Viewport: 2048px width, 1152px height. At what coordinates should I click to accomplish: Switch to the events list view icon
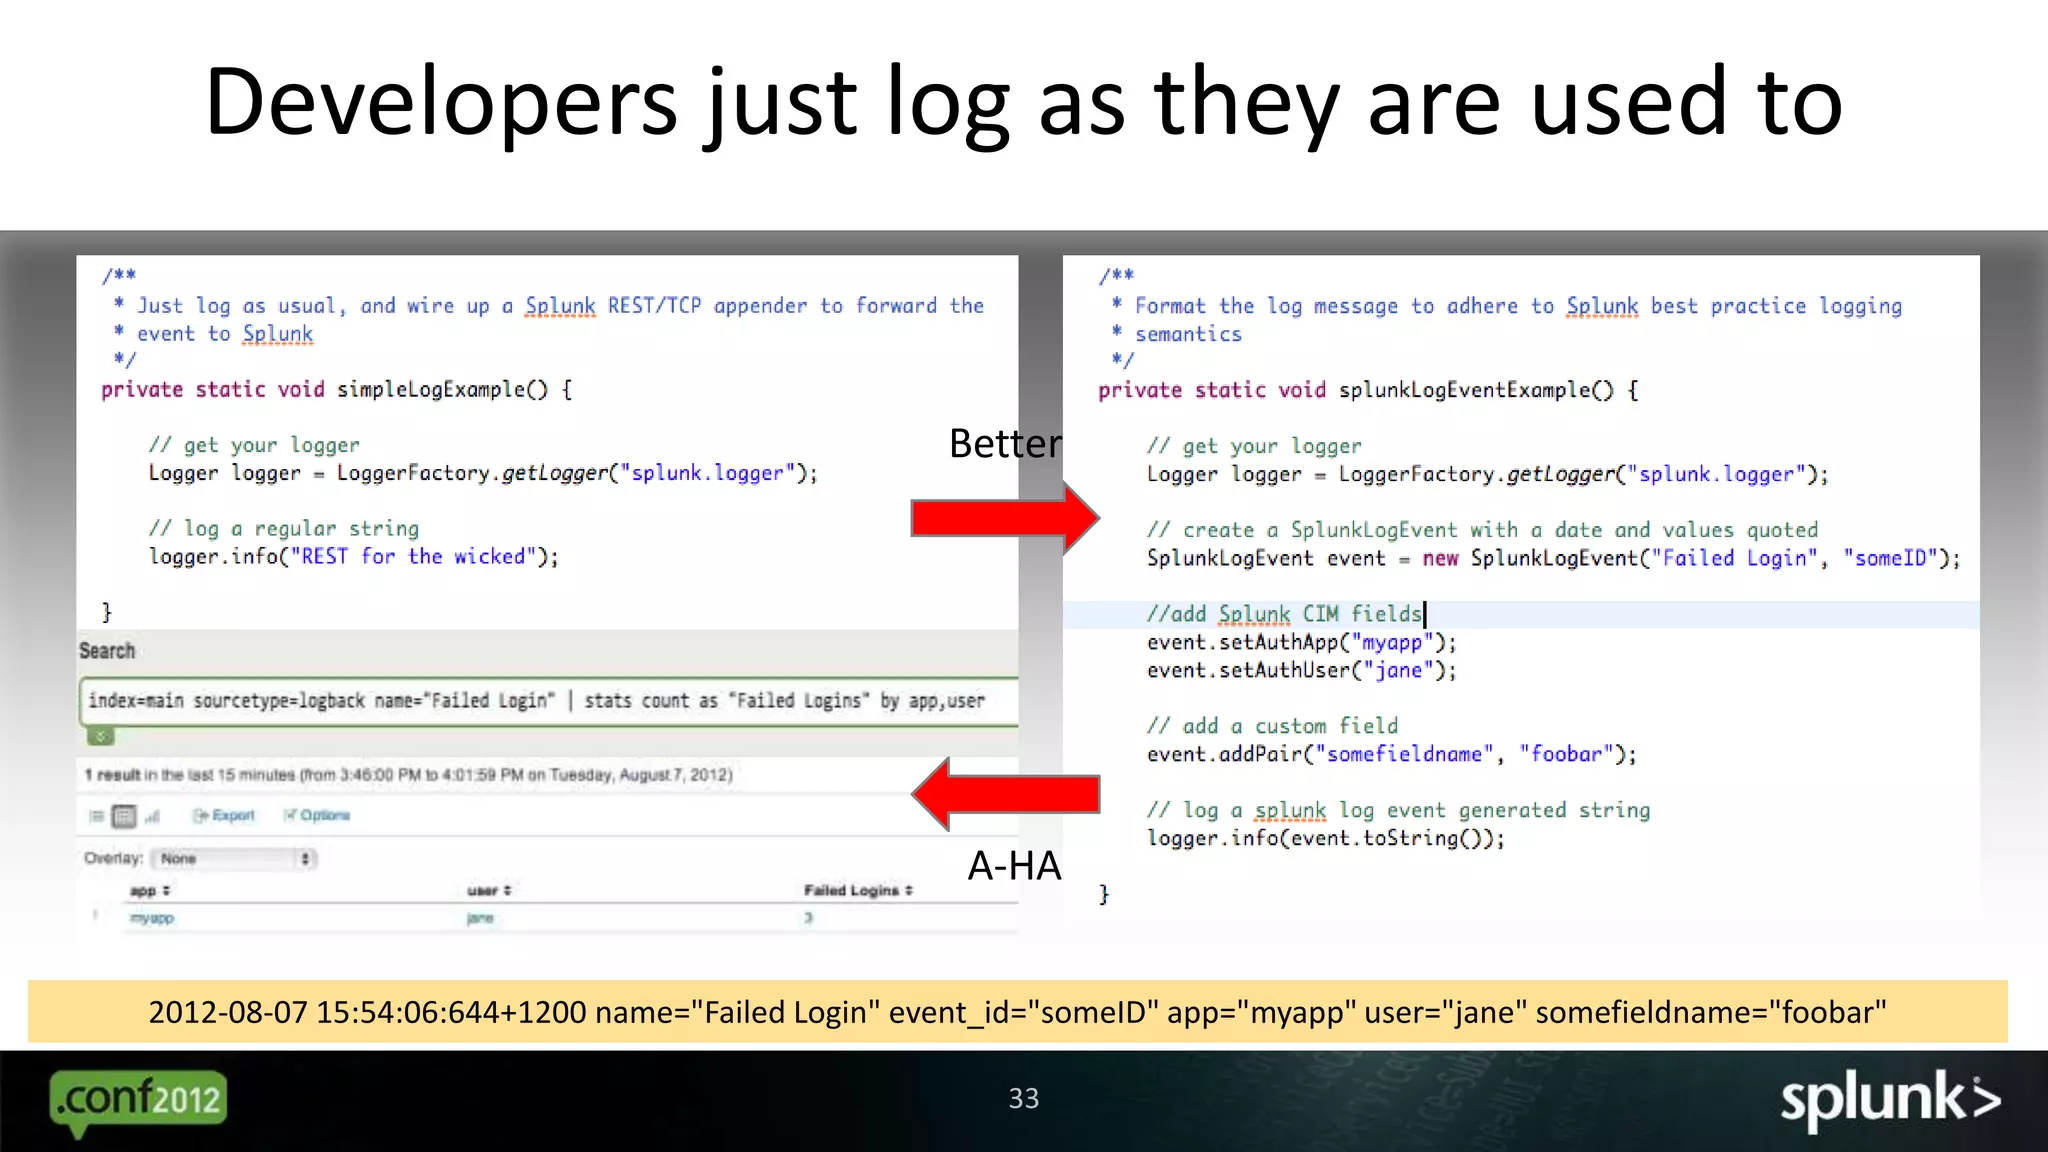(x=96, y=816)
